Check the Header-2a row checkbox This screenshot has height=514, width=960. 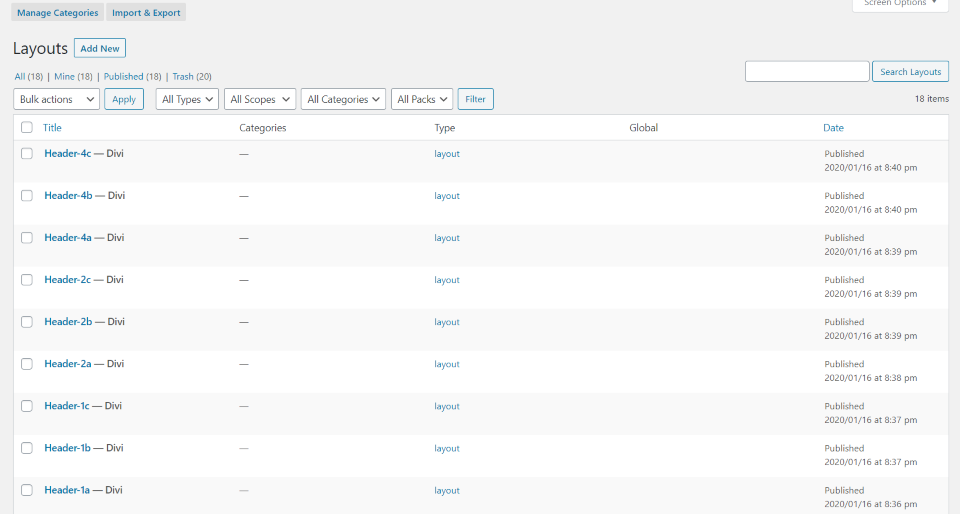pos(27,364)
